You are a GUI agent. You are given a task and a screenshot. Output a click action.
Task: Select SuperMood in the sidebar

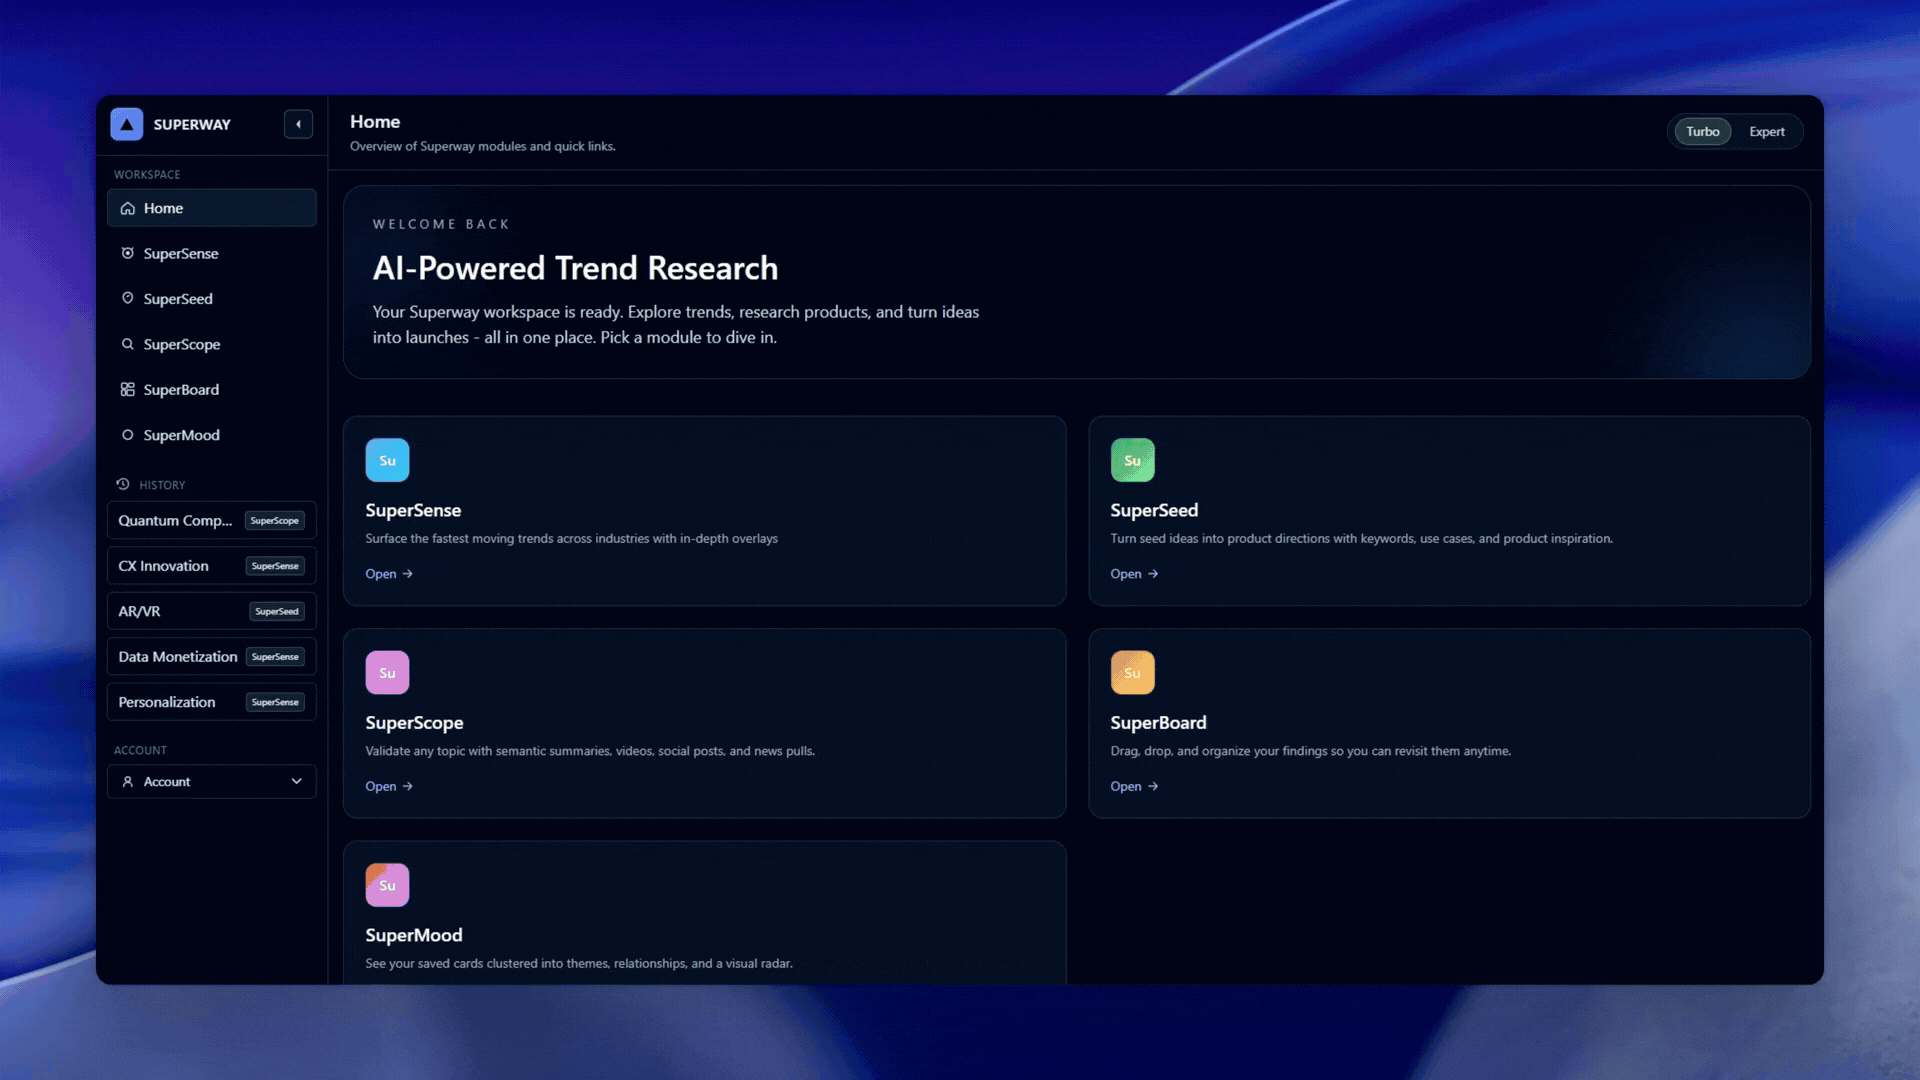182,436
